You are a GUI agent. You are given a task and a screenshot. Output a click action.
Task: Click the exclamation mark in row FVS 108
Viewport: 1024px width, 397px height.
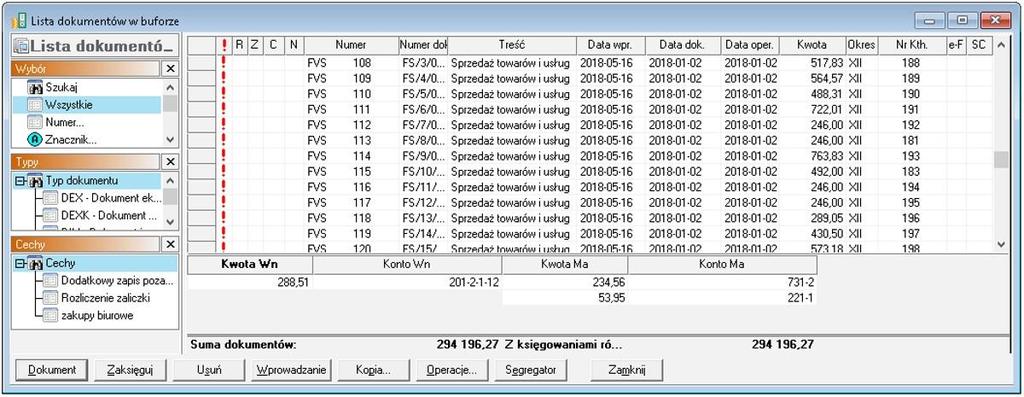(224, 63)
